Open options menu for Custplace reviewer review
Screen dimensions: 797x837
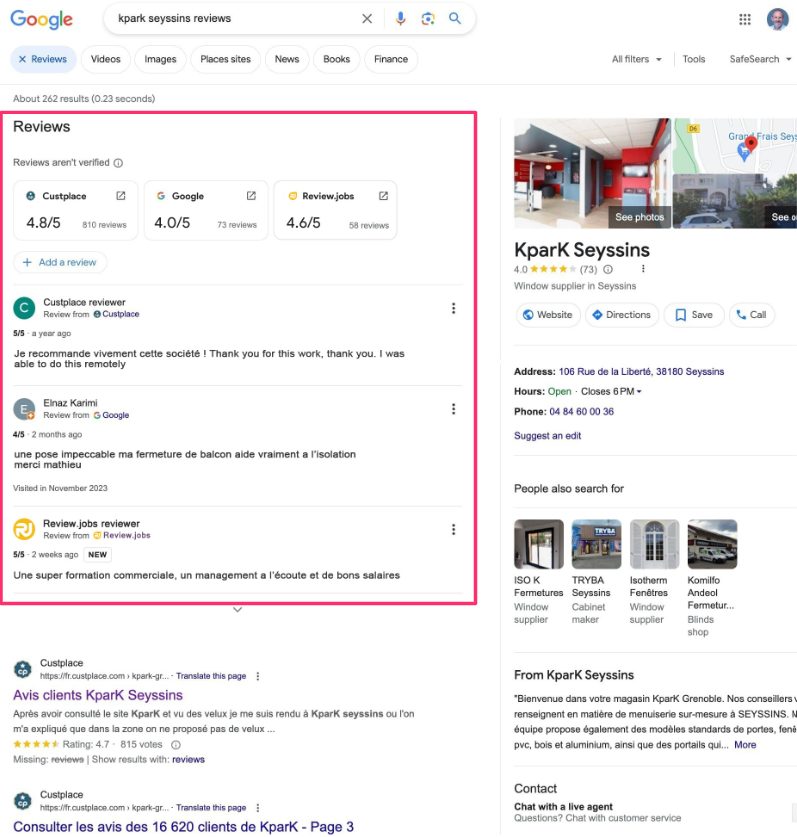[x=453, y=308]
